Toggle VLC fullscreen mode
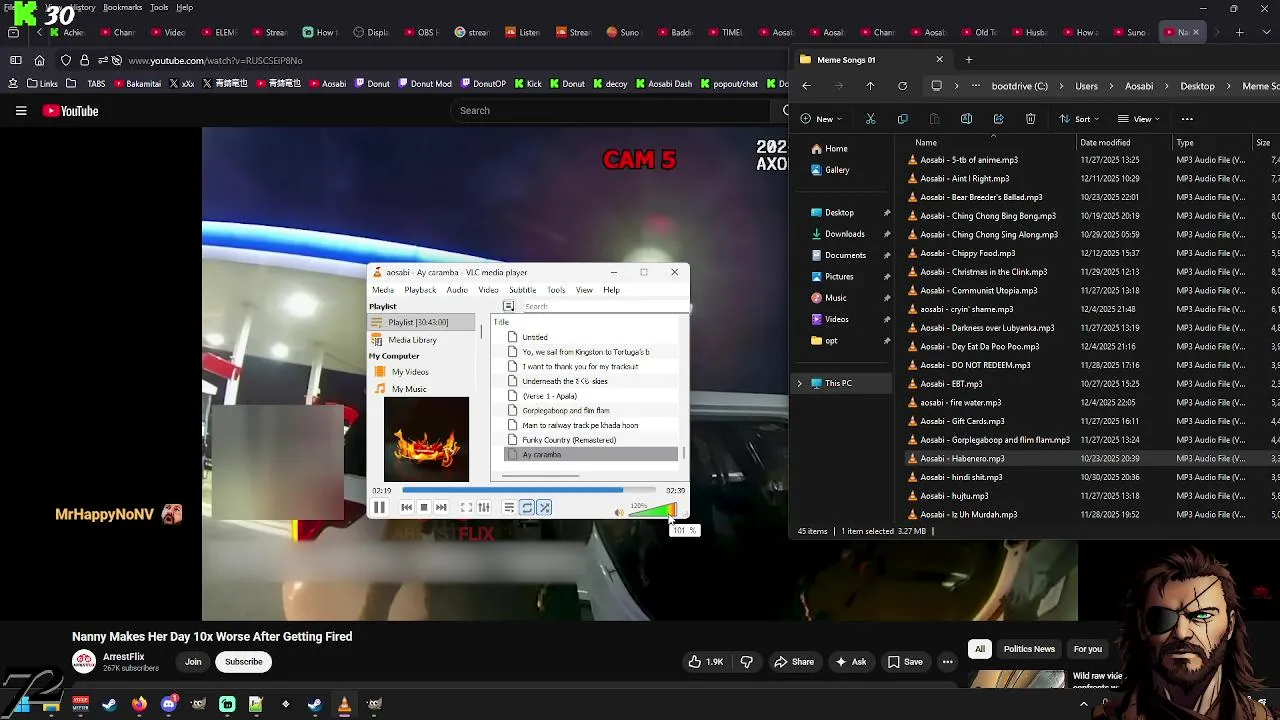1280x720 pixels. coord(466,508)
